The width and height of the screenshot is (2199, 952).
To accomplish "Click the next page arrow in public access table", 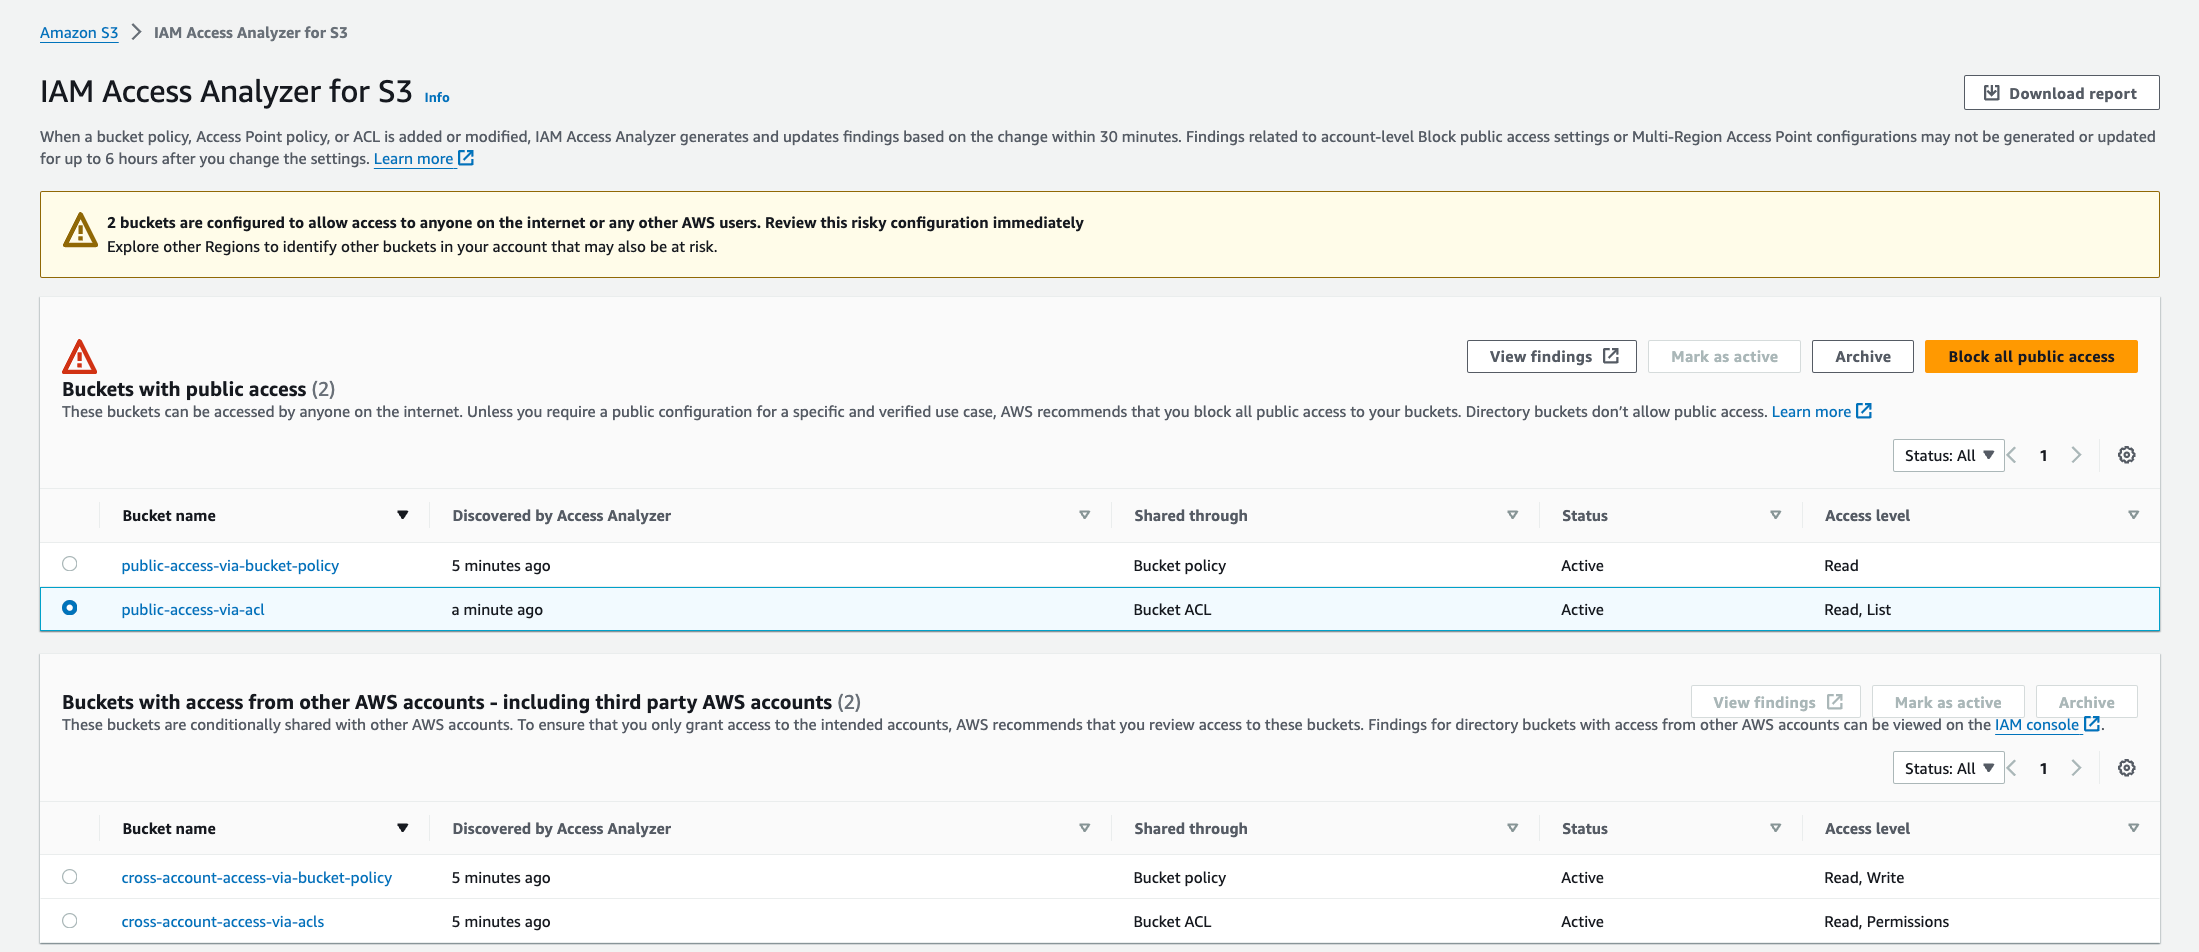I will 2077,455.
